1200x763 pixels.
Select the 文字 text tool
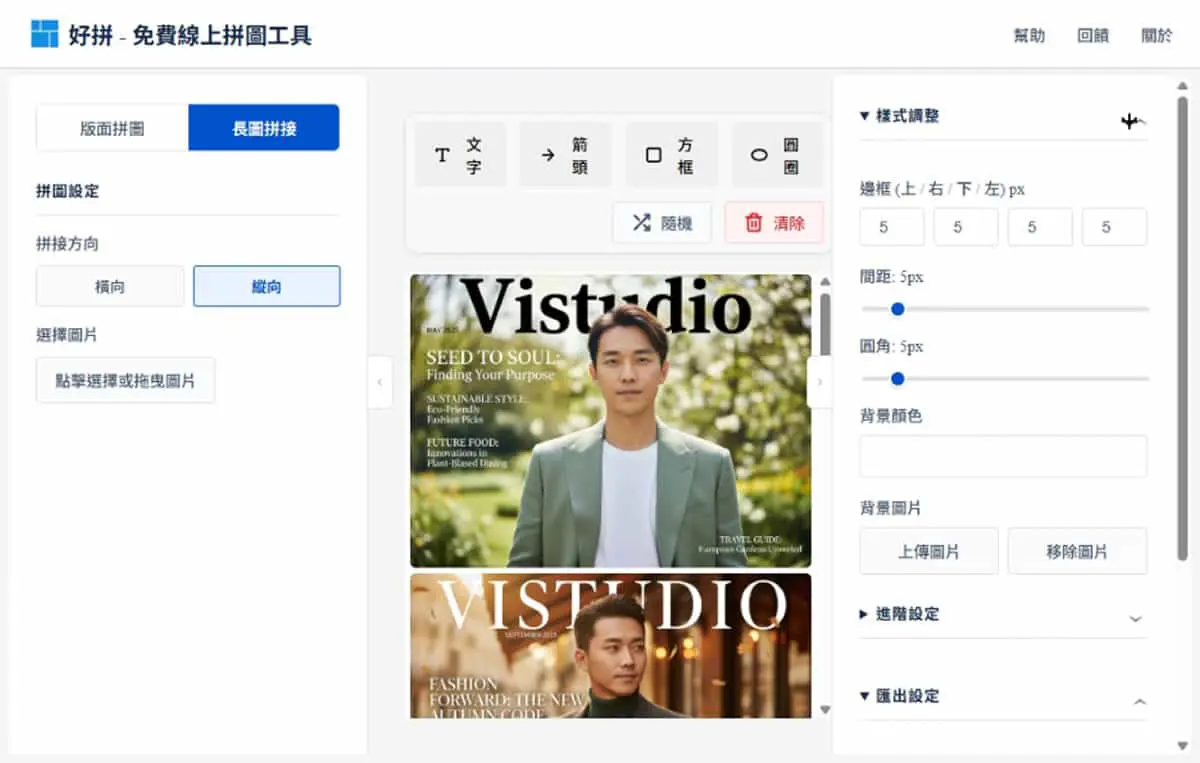click(x=460, y=155)
